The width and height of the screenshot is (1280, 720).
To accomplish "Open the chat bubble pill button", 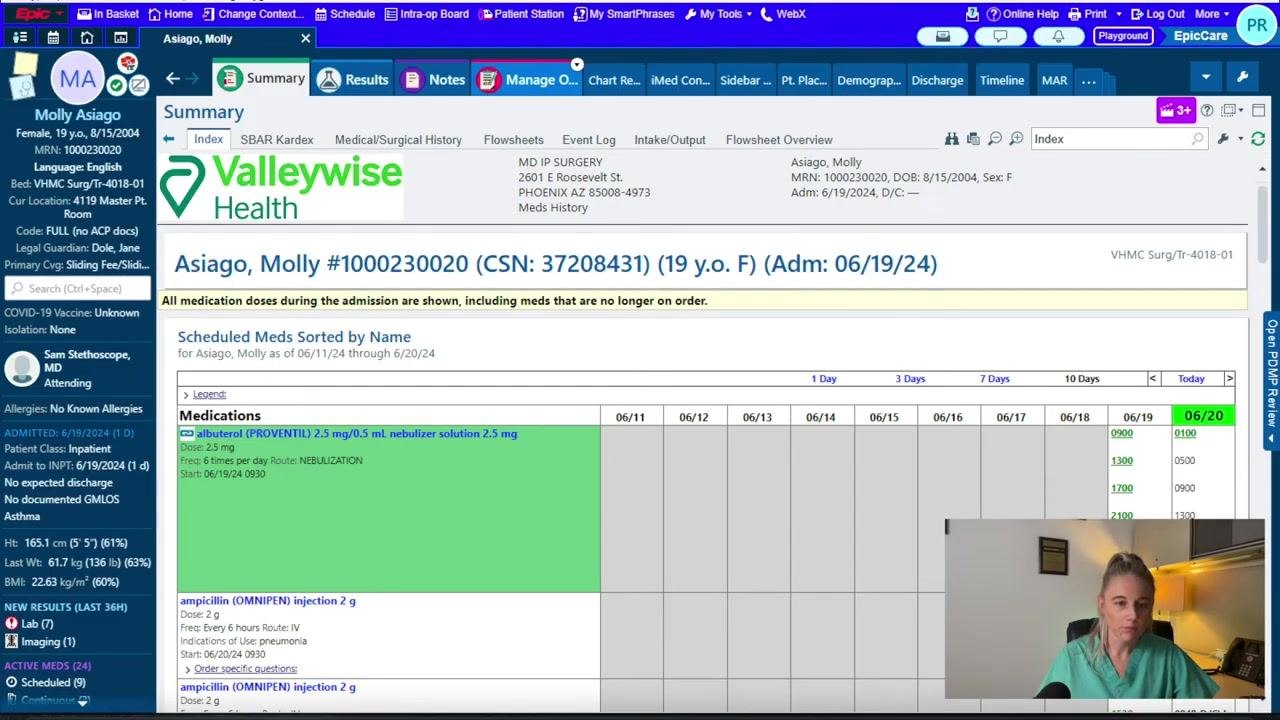I will coord(1000,36).
